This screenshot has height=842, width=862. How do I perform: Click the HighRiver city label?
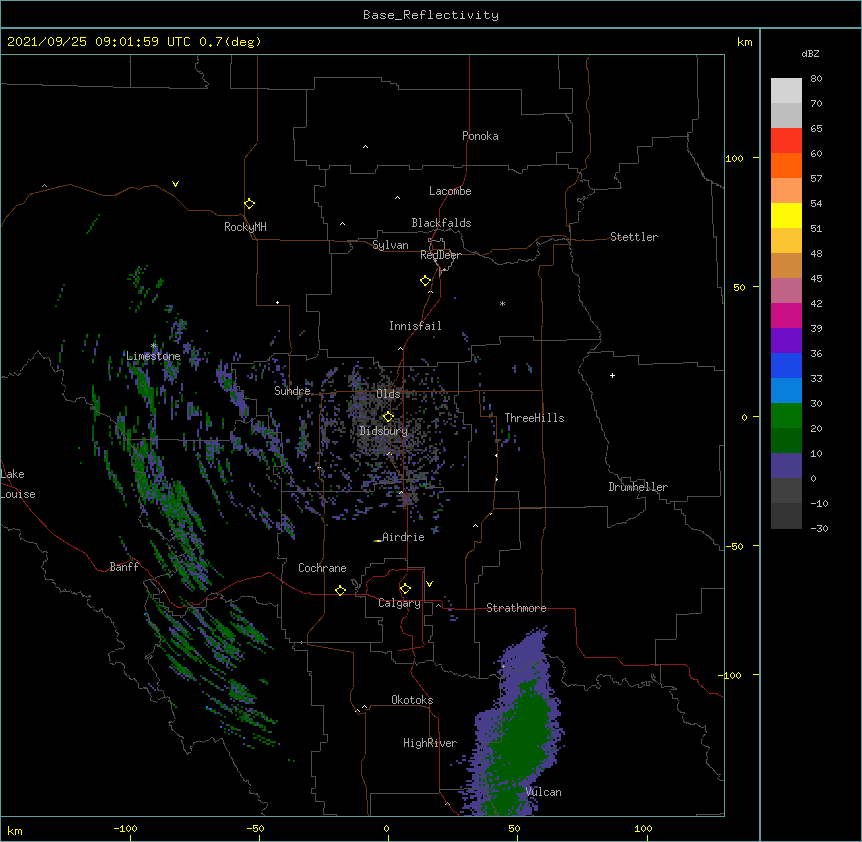(x=430, y=743)
